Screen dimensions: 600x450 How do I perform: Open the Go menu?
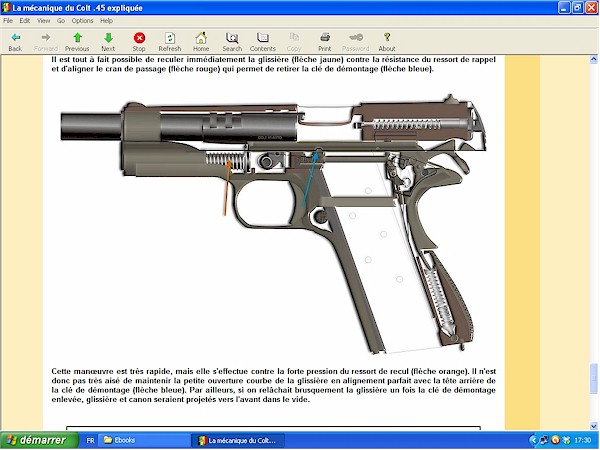click(x=61, y=21)
